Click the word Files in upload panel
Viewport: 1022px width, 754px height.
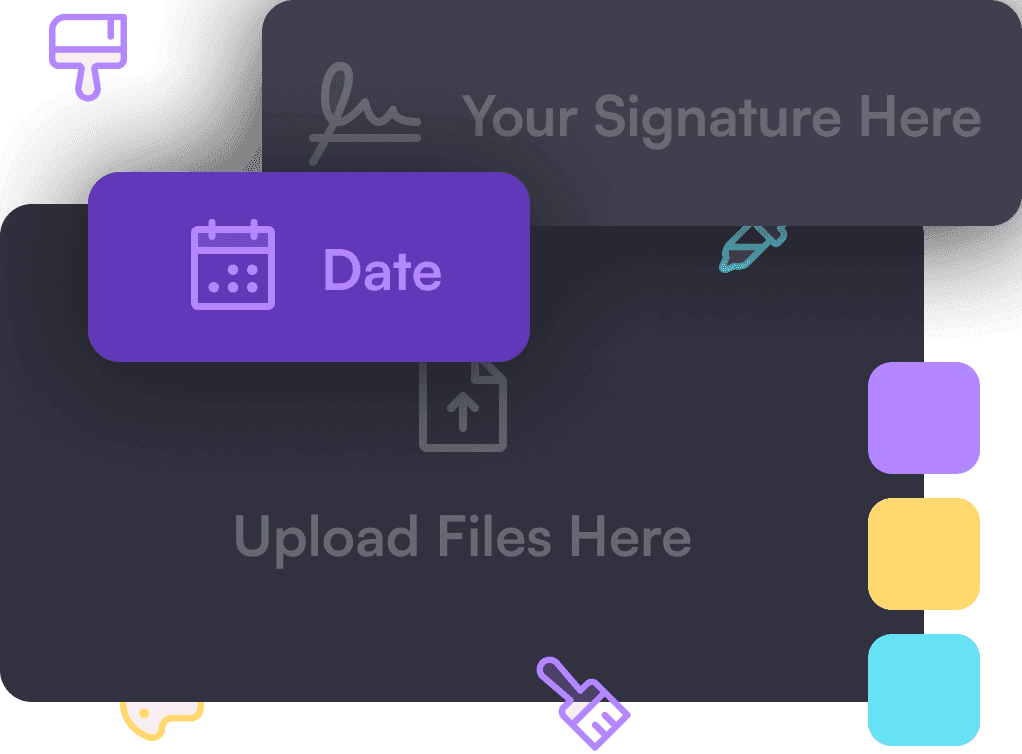point(495,536)
